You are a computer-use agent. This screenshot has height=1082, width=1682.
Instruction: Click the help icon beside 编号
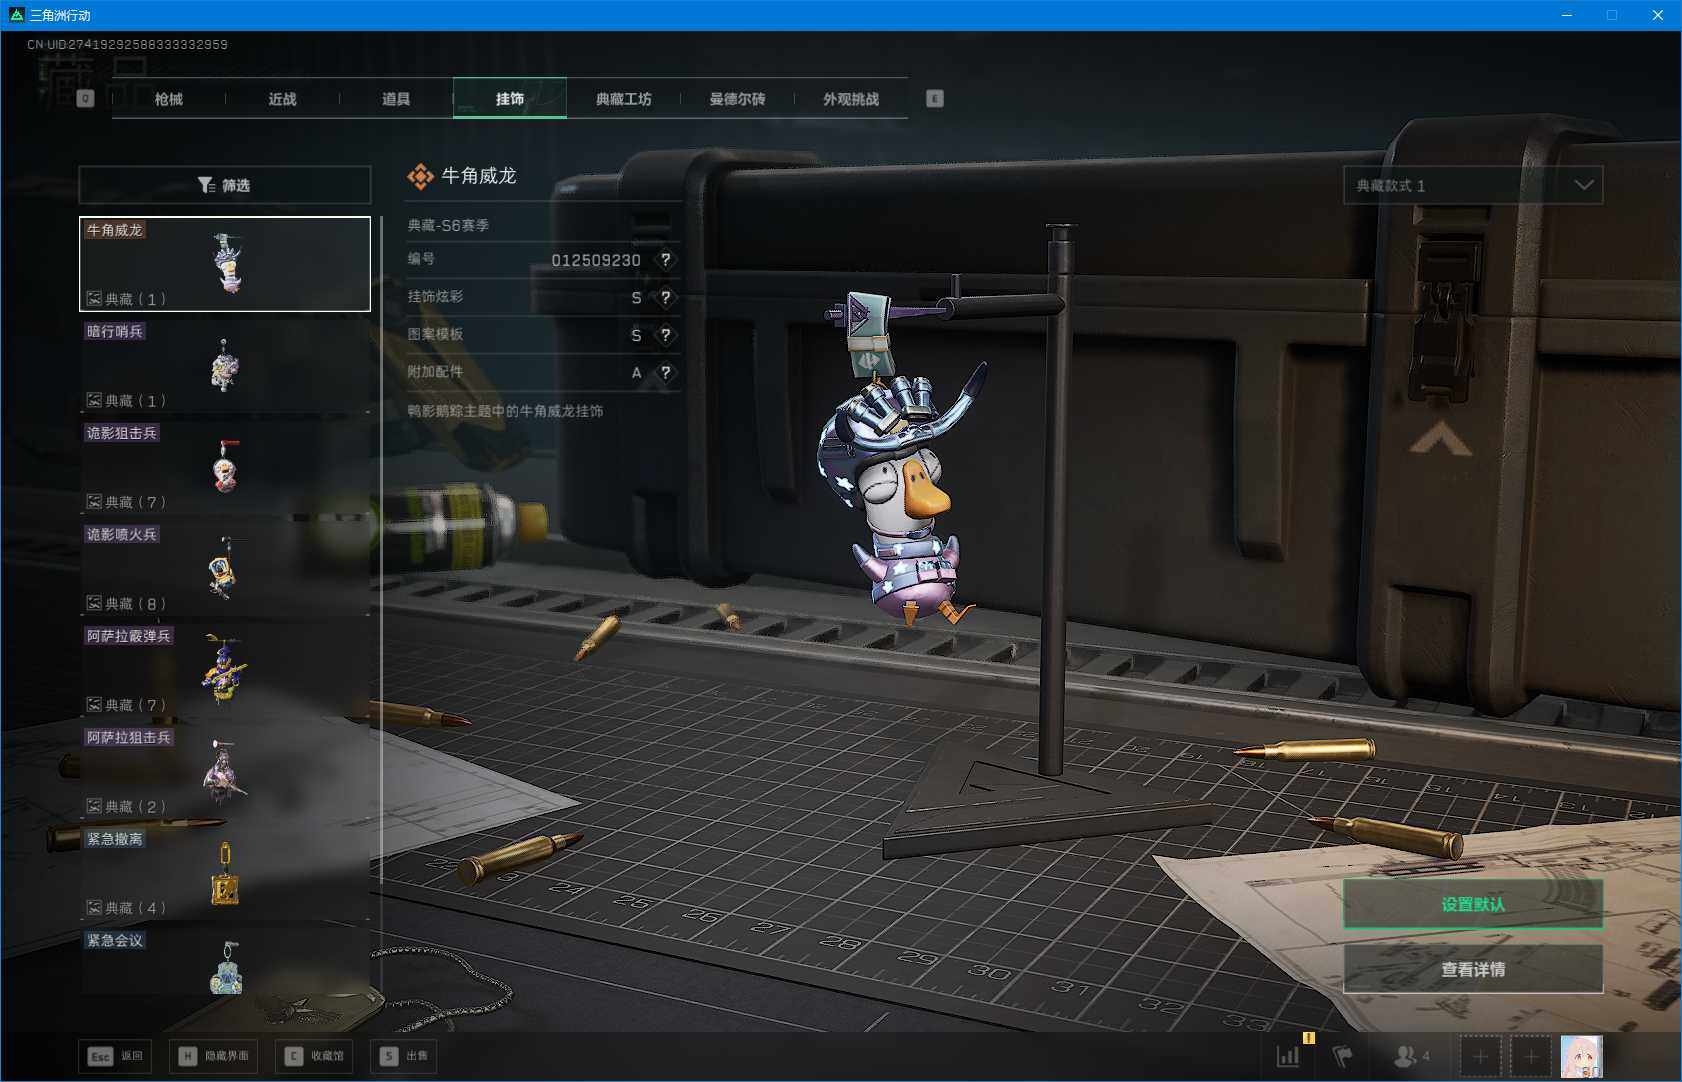(666, 260)
